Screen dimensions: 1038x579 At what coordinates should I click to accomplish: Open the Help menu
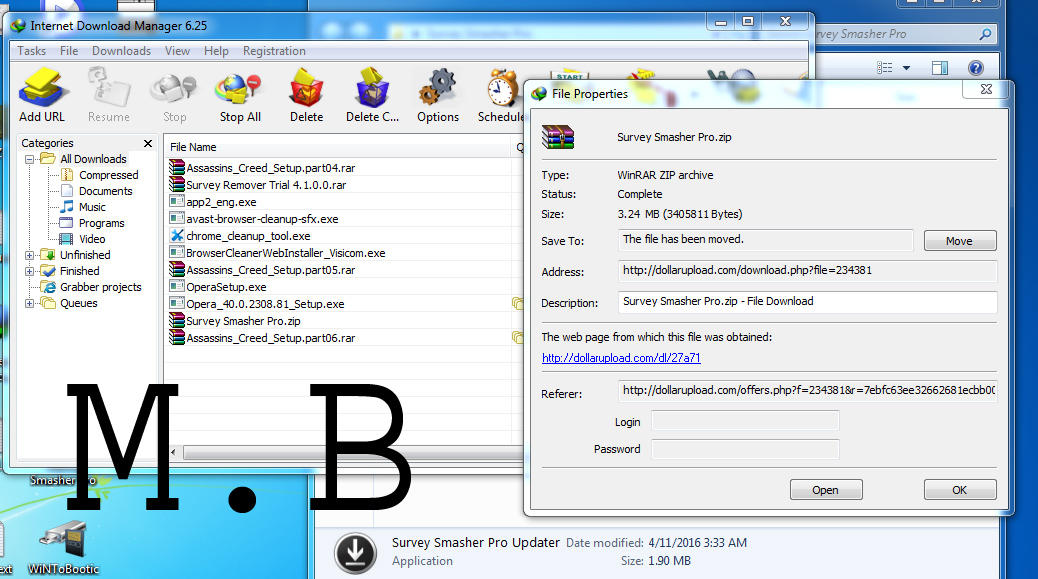pyautogui.click(x=216, y=51)
